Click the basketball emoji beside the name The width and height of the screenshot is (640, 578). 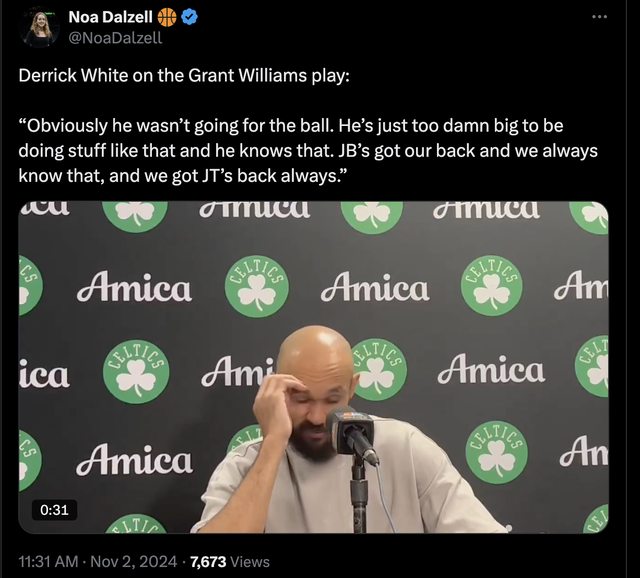tap(166, 17)
